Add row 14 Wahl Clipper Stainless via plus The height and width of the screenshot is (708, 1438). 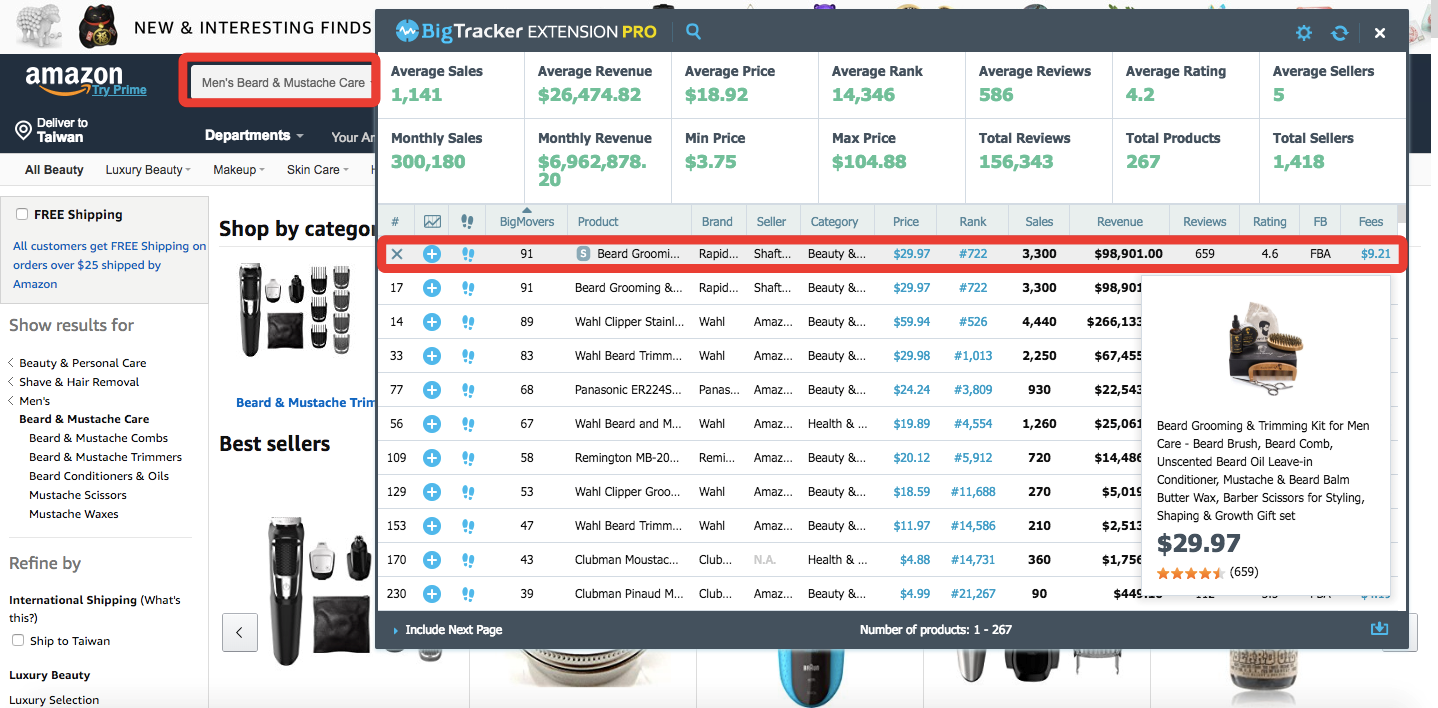coord(432,322)
